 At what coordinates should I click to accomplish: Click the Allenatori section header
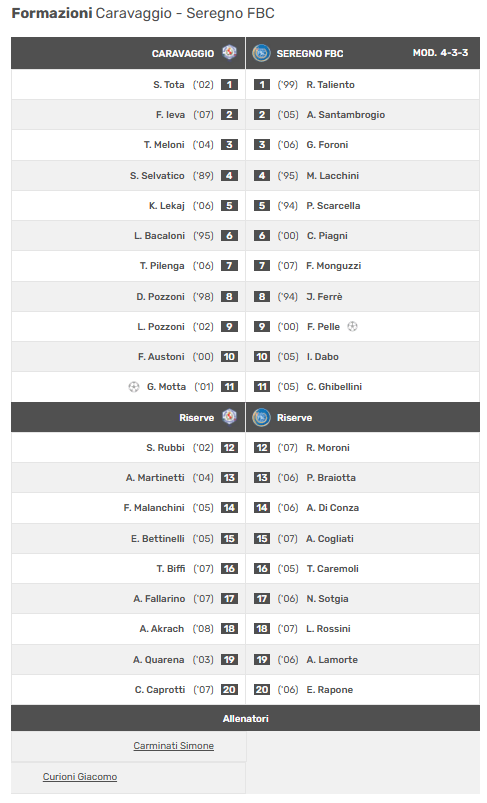(x=245, y=718)
